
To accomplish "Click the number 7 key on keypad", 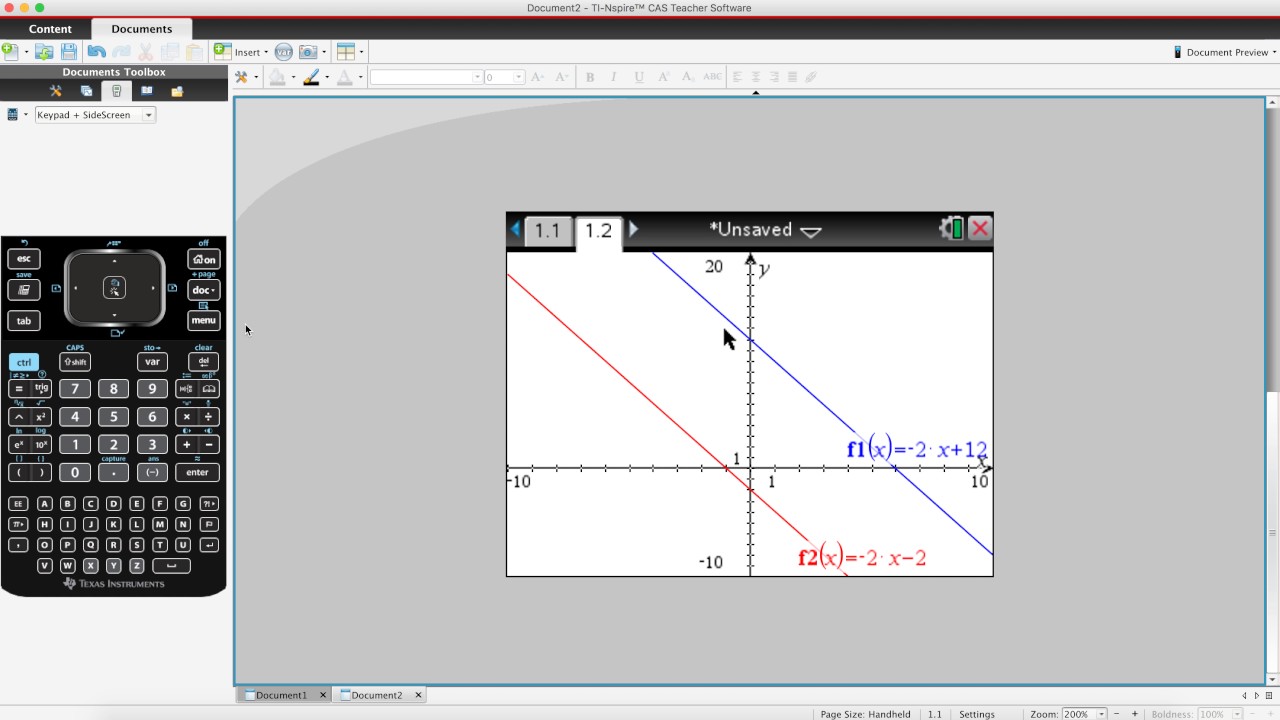I will (75, 388).
